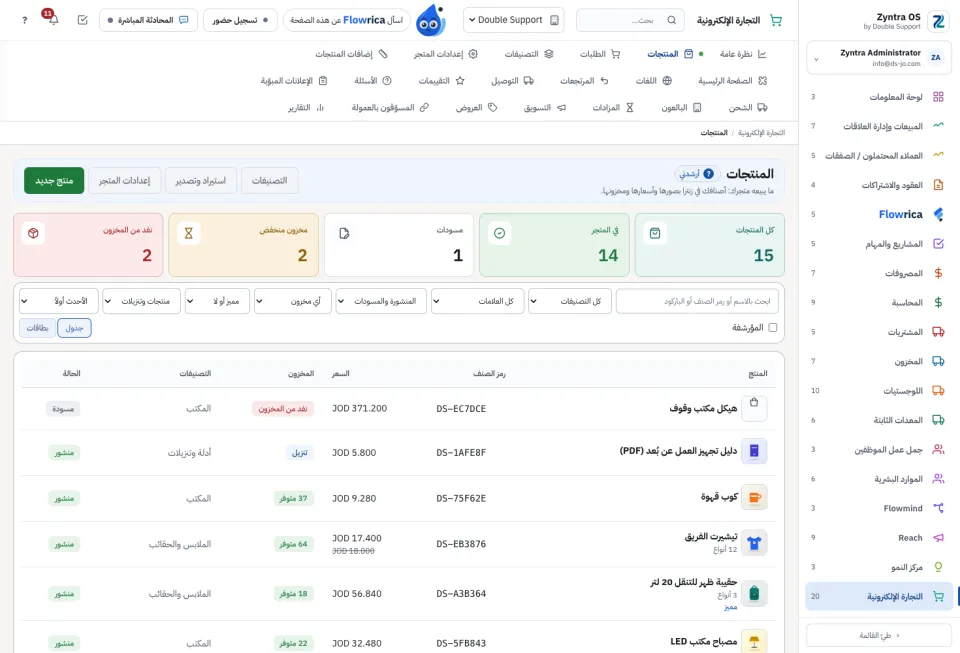Viewport: 960px width, 653px height.
Task: Go to الطلبات orders tab
Action: click(600, 54)
